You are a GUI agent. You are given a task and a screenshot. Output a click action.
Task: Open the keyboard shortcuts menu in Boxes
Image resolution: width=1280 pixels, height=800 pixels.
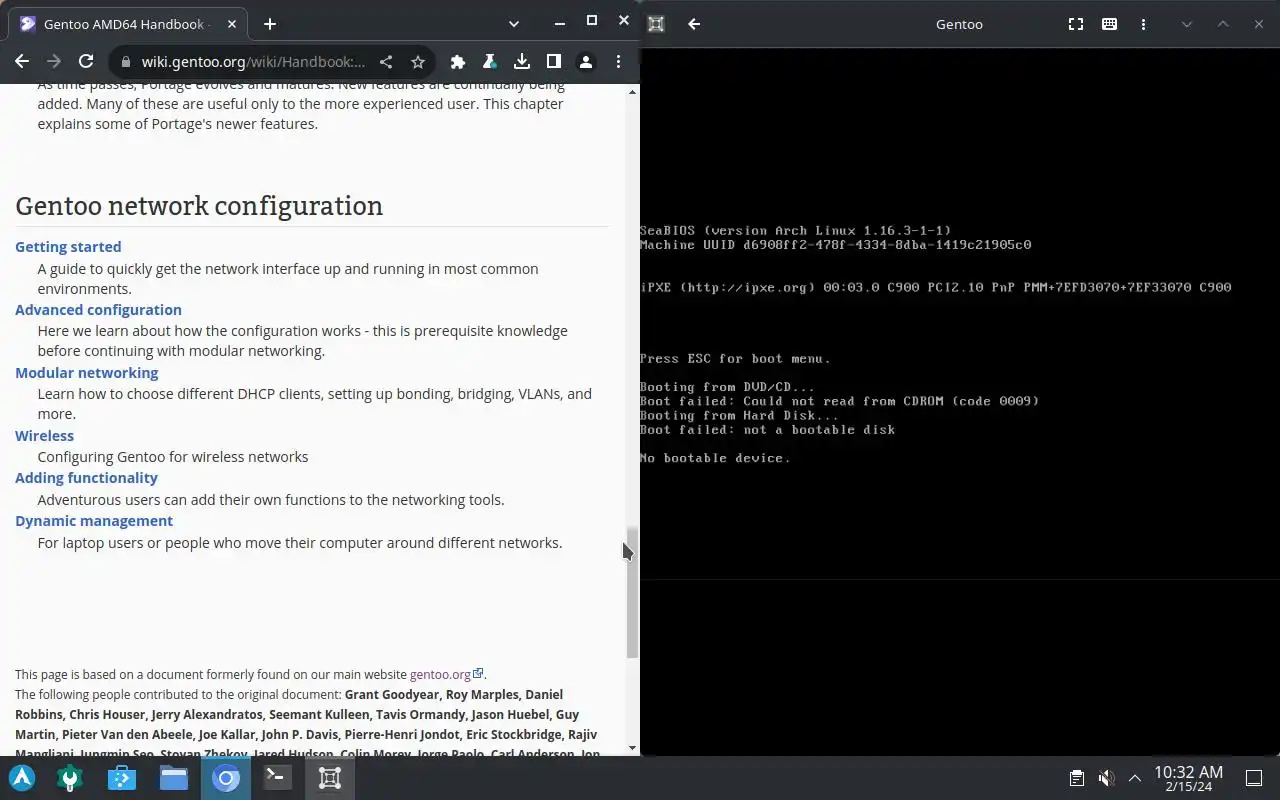coord(1109,24)
